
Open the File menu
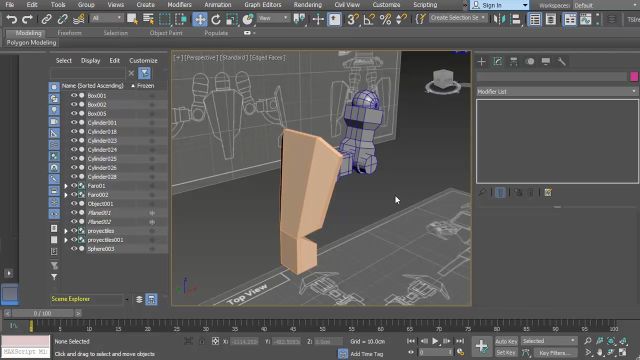[x=9, y=5]
